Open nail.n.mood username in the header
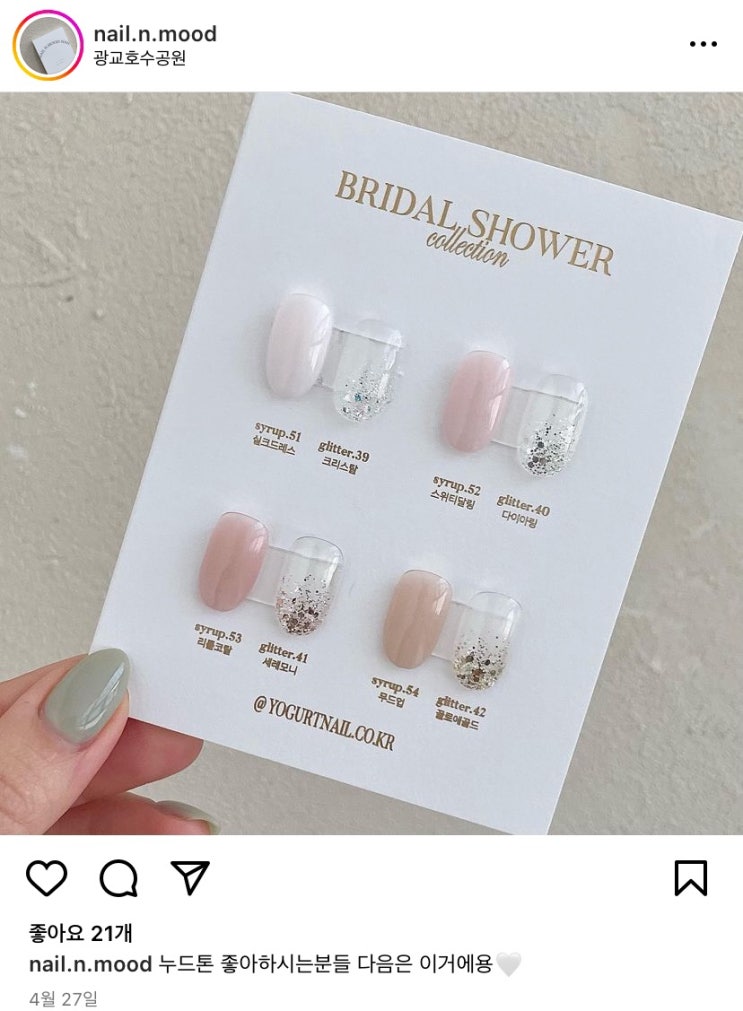Screen dimensions: 743x1011 pos(155,34)
